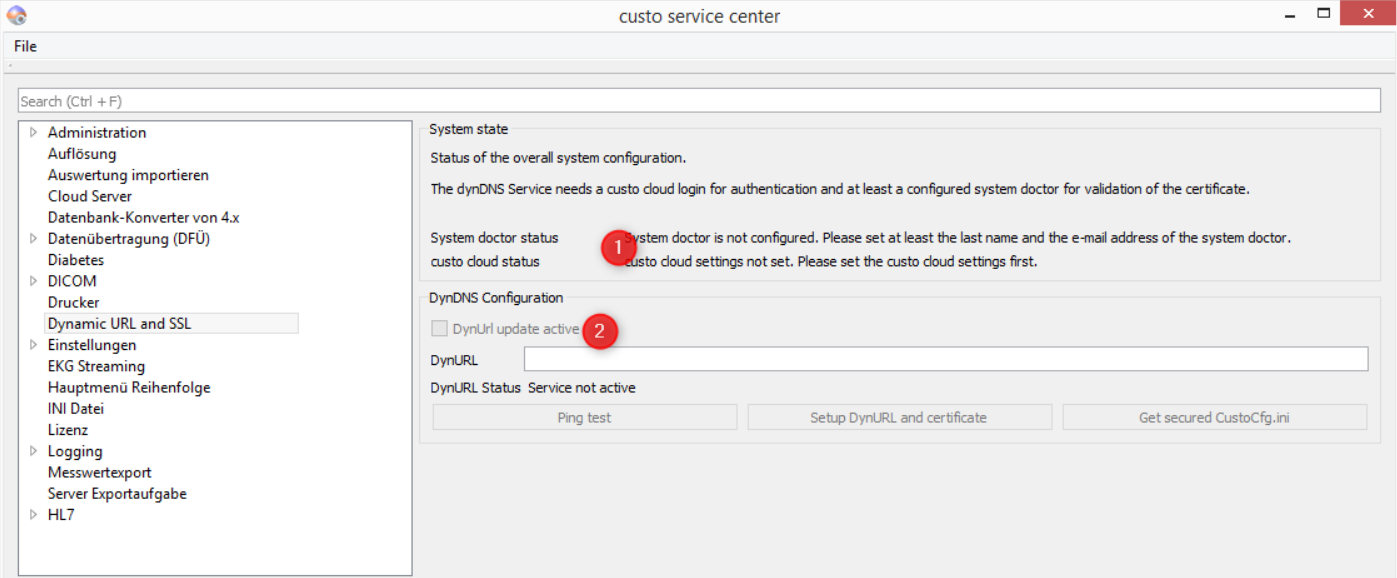1397x578 pixels.
Task: Click red annotation marker number 1
Action: click(x=618, y=246)
